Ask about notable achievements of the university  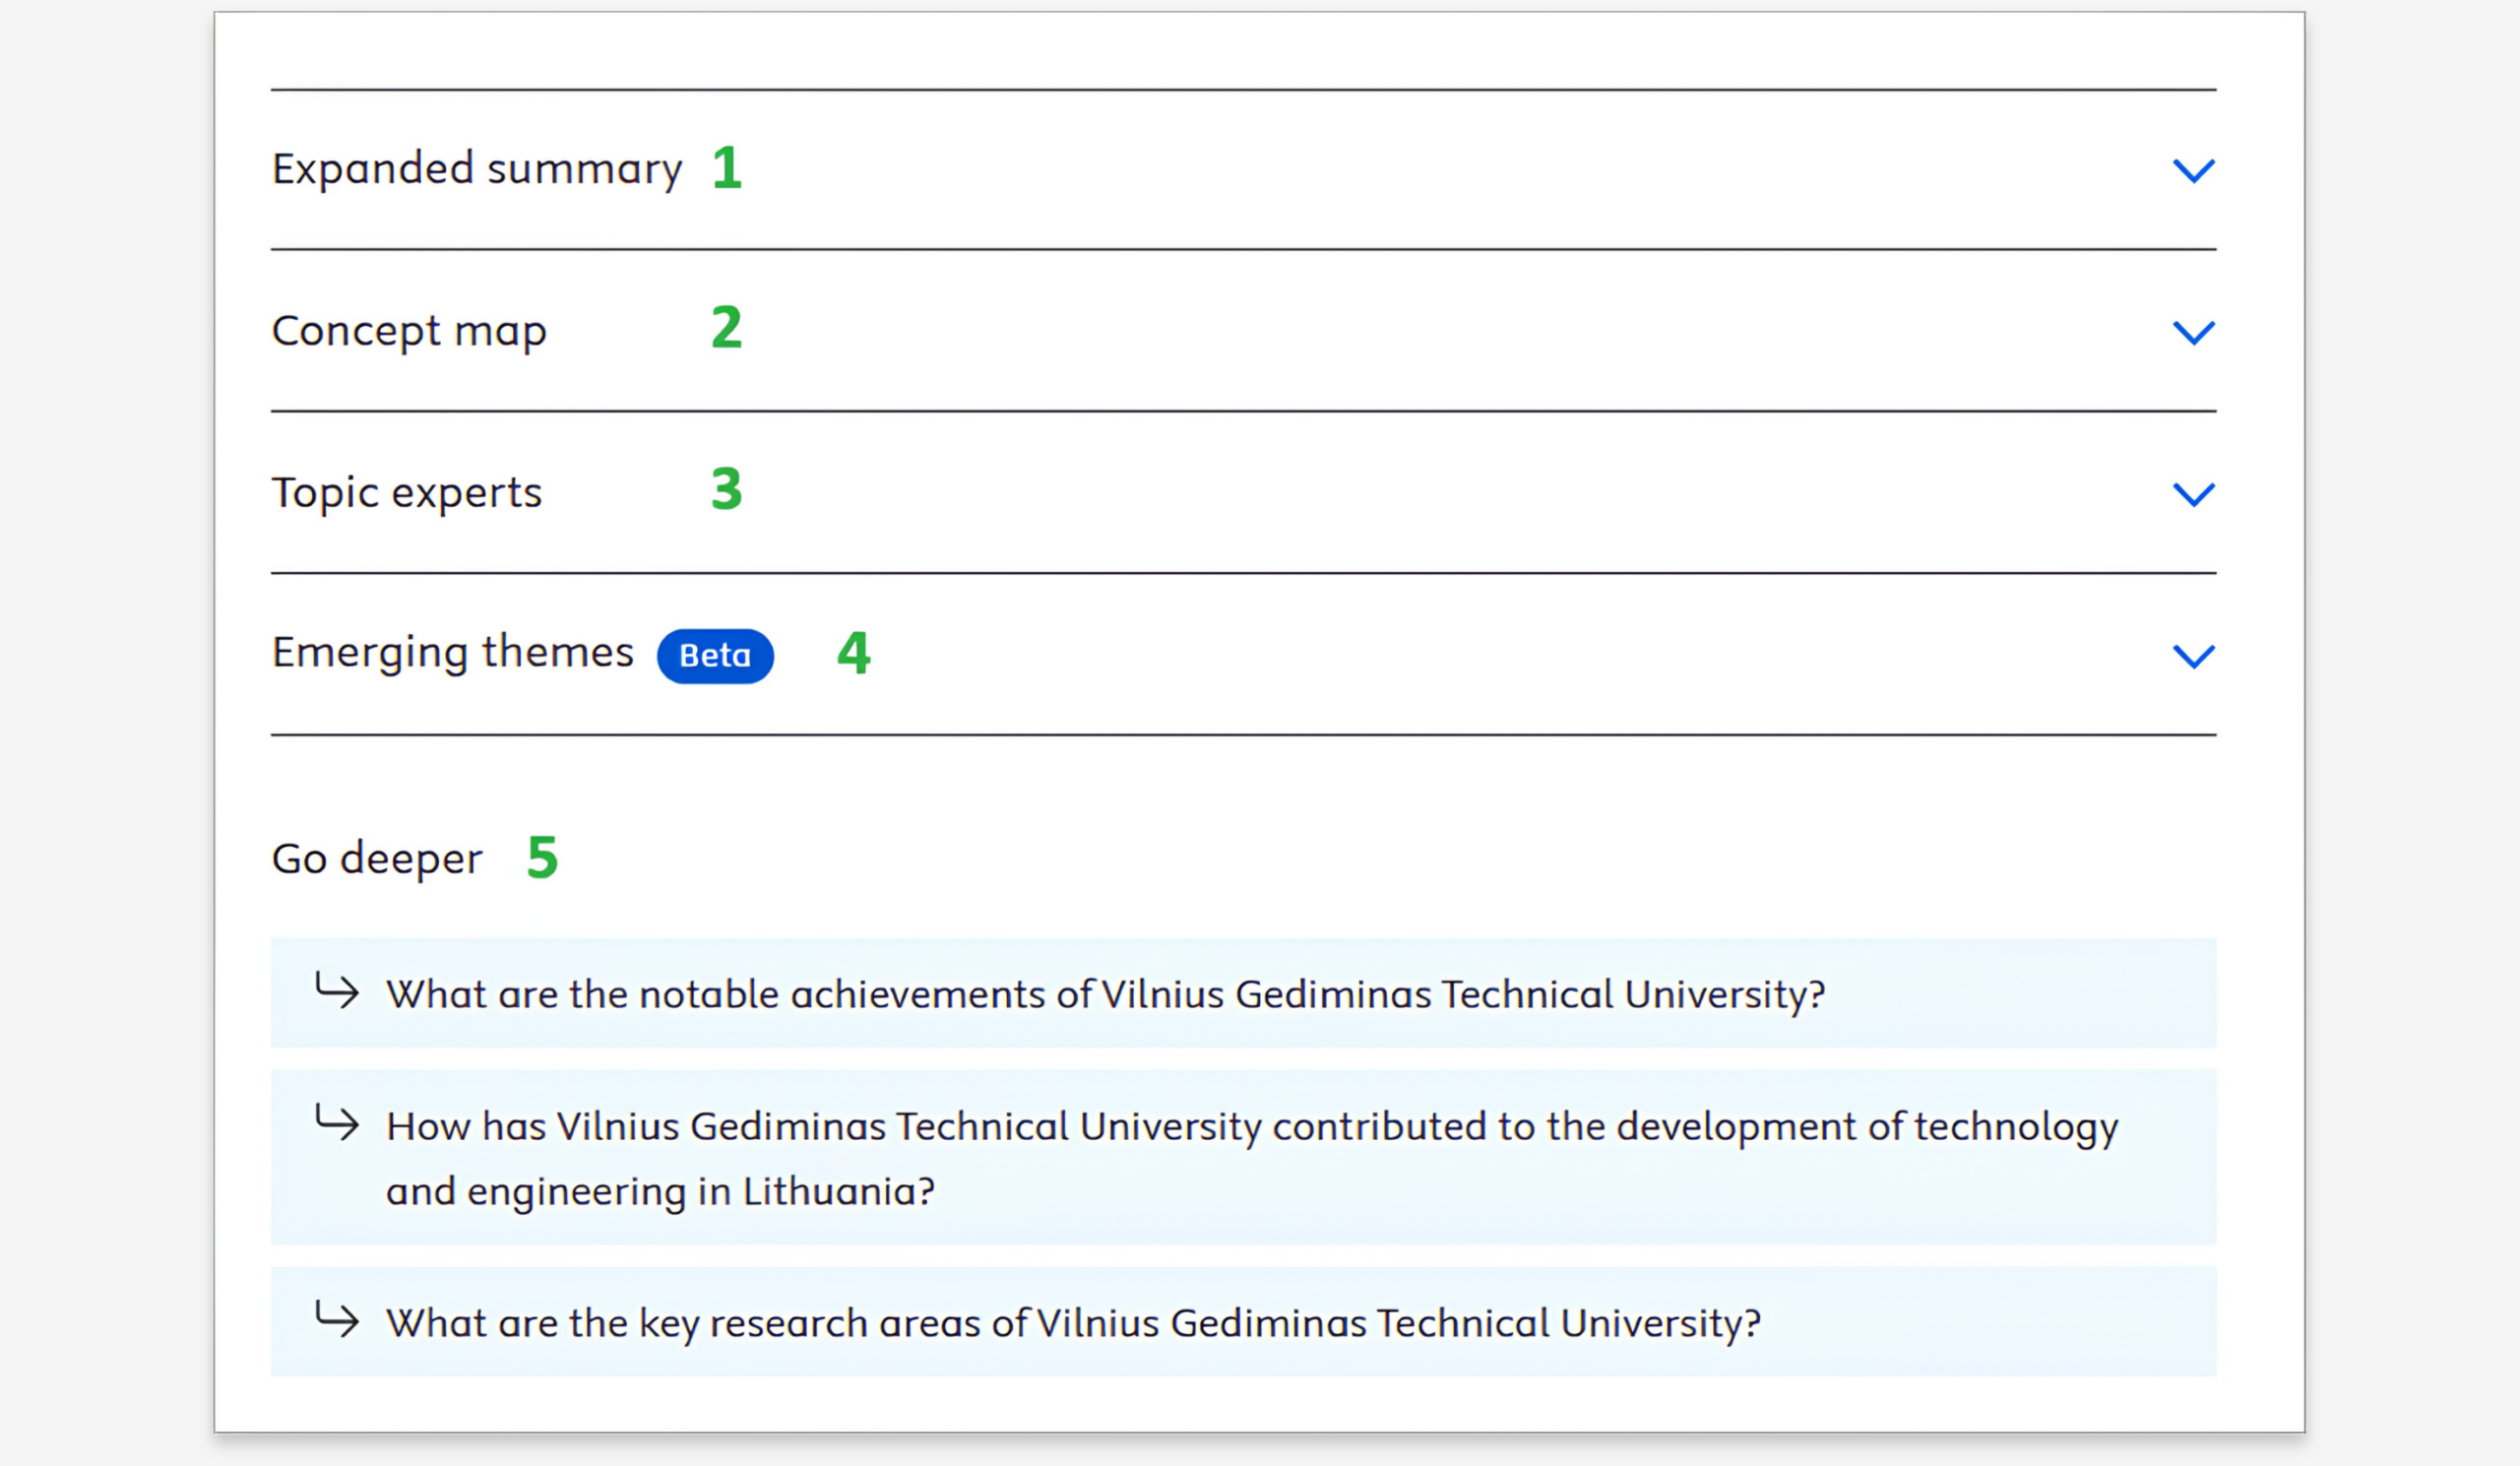(x=1243, y=993)
